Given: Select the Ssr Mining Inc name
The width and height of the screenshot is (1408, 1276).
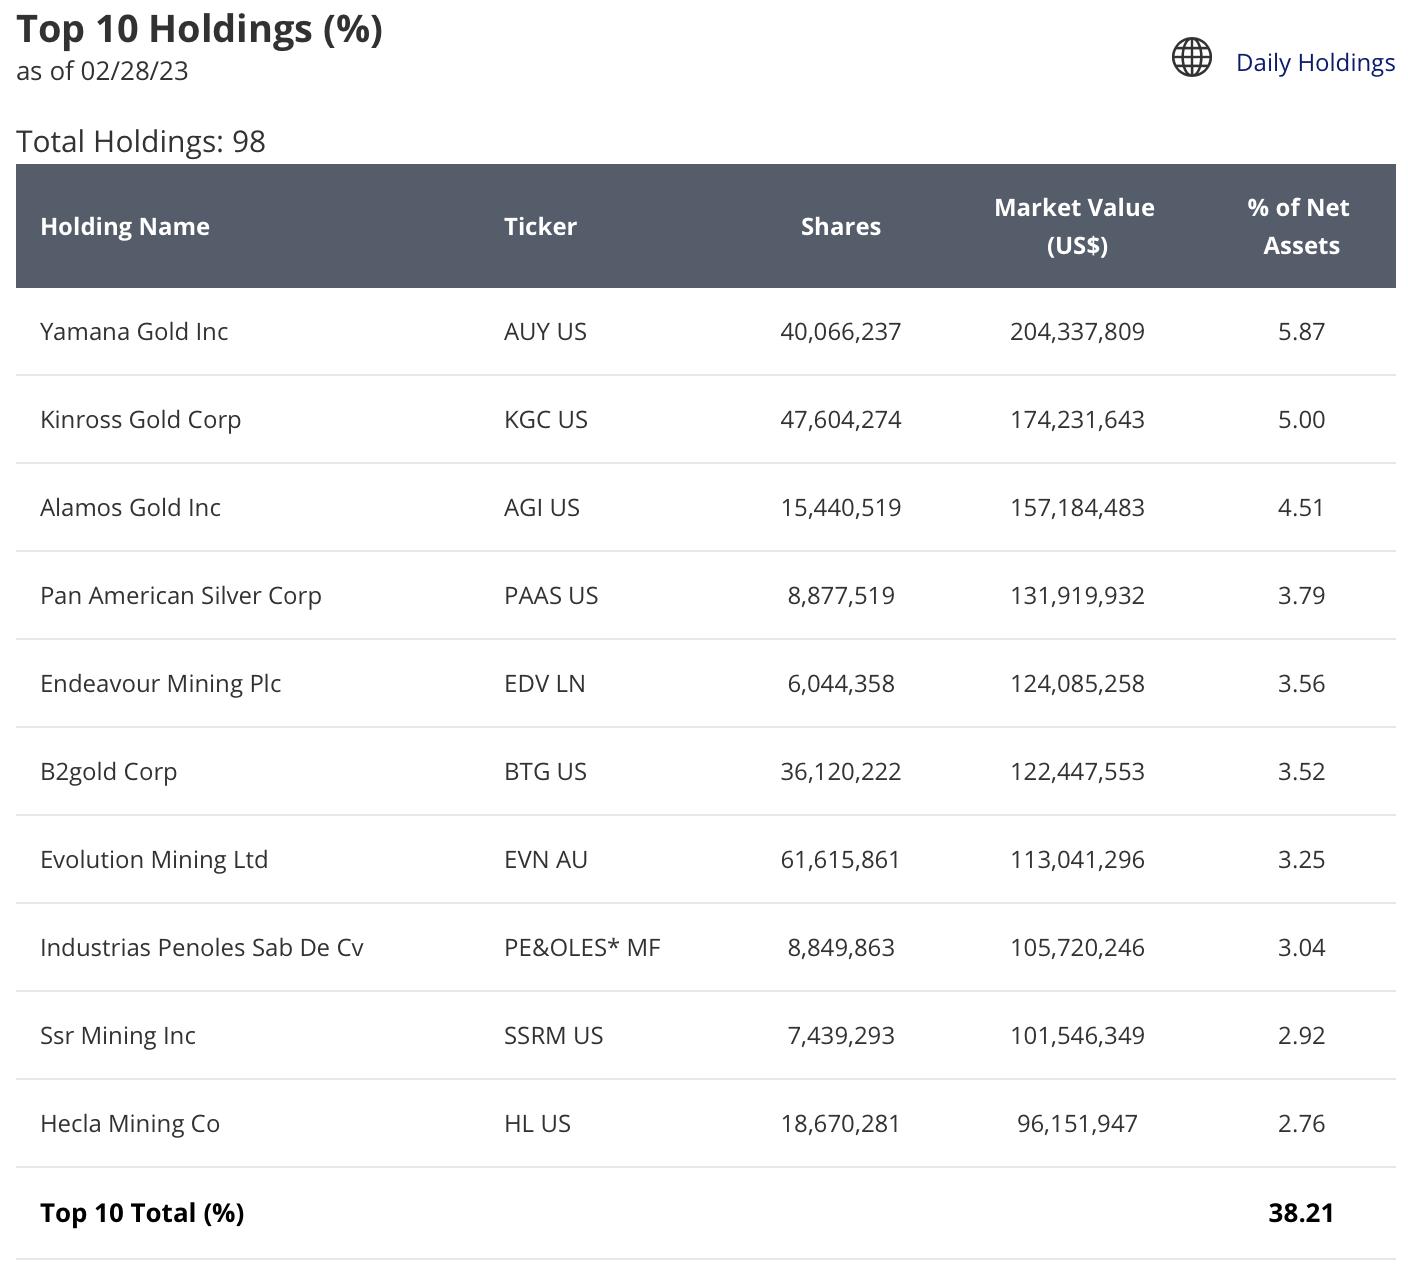Looking at the screenshot, I should [x=118, y=1035].
